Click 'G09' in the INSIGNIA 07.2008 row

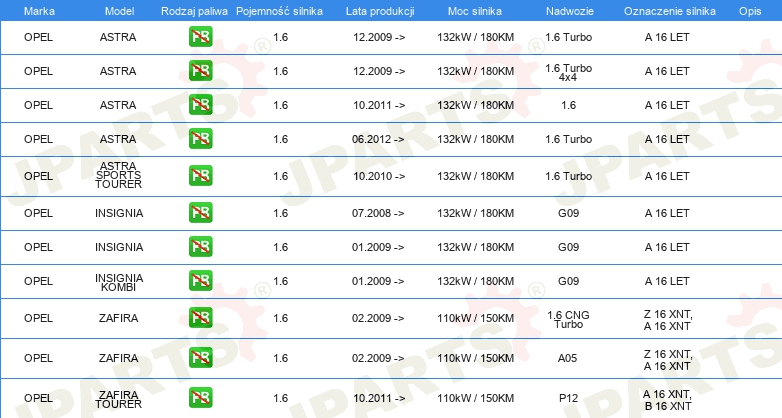click(x=569, y=213)
